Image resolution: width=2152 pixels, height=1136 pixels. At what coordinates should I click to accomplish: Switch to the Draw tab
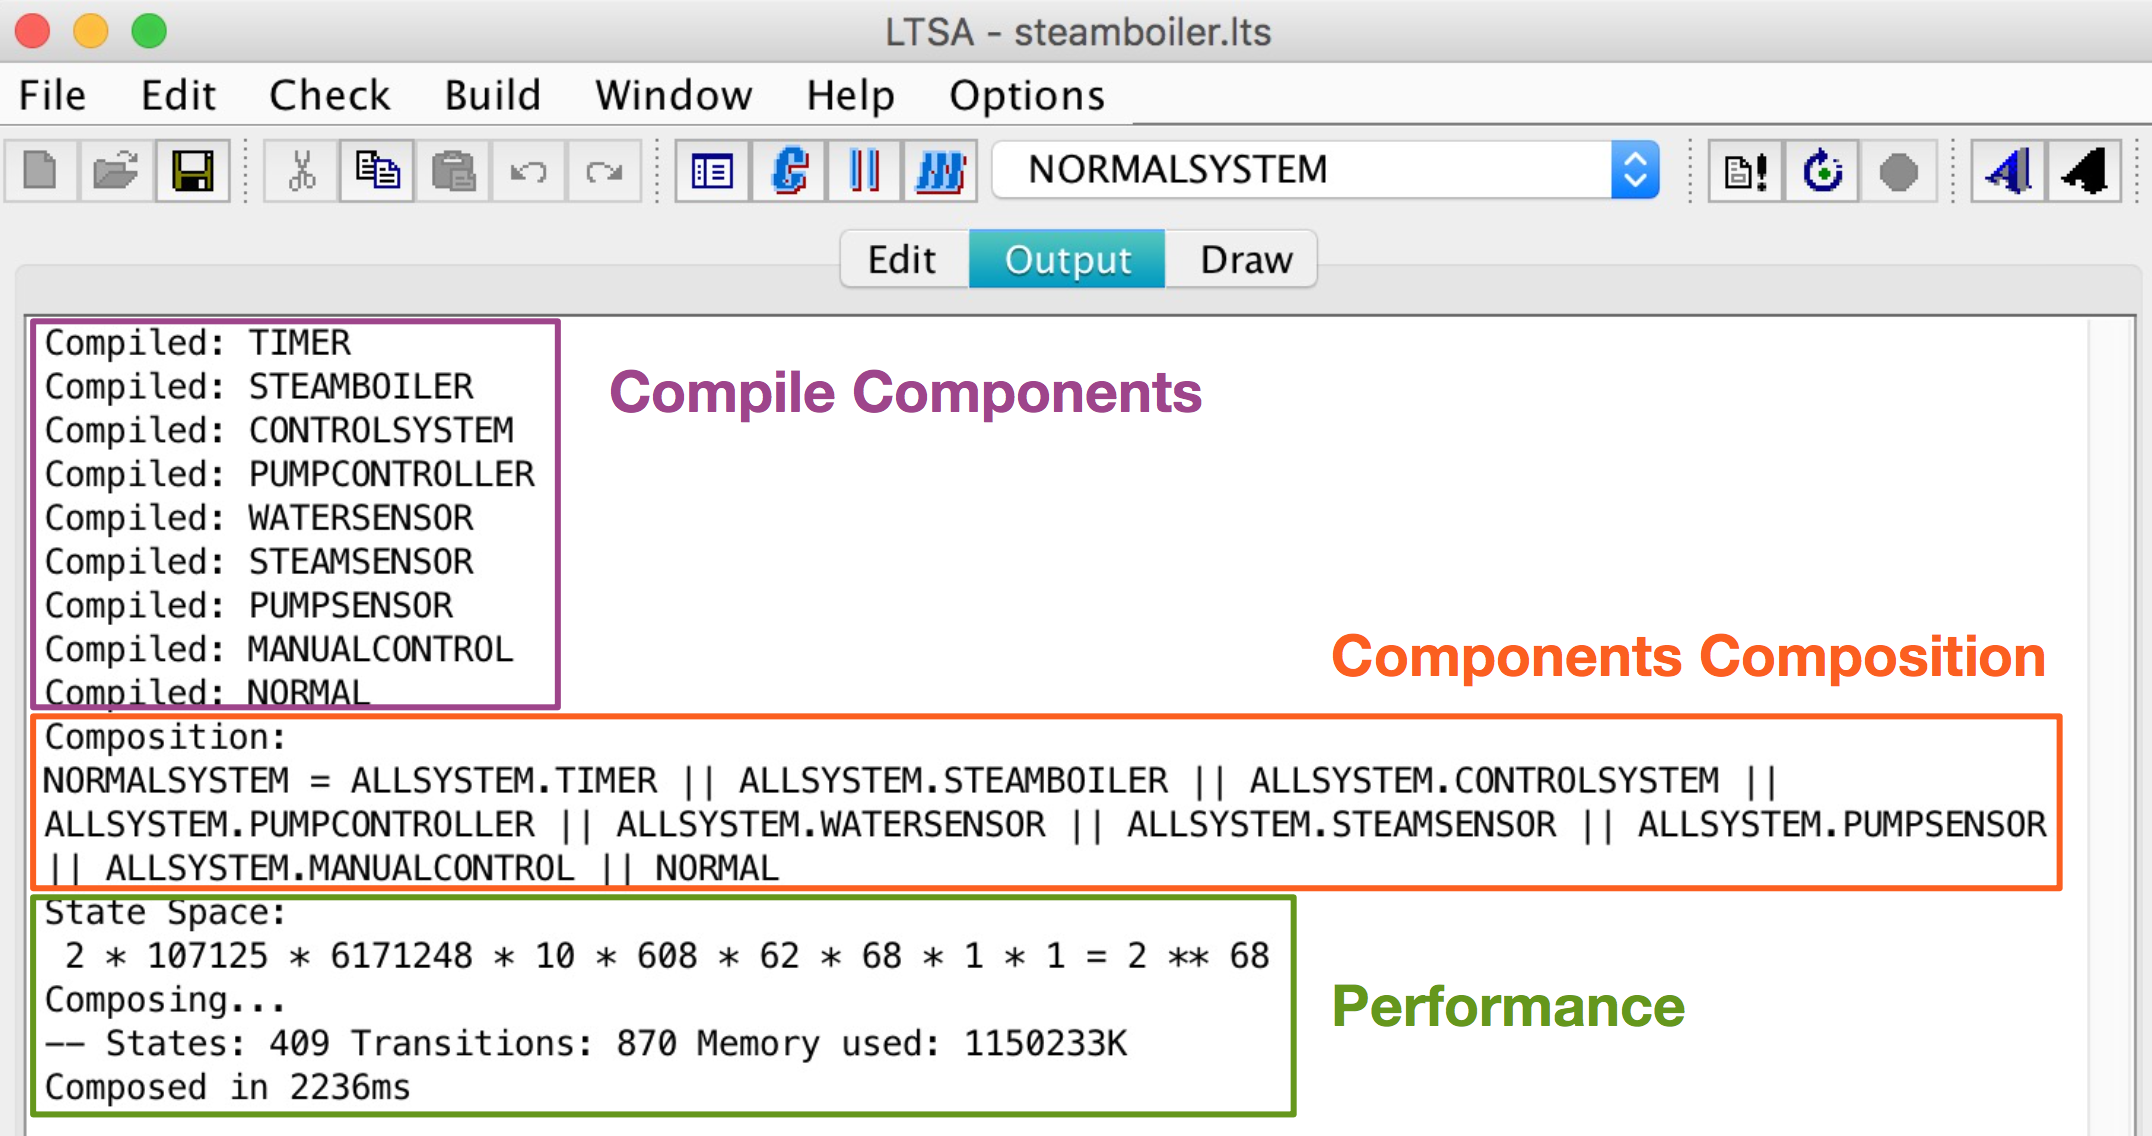coord(1245,260)
